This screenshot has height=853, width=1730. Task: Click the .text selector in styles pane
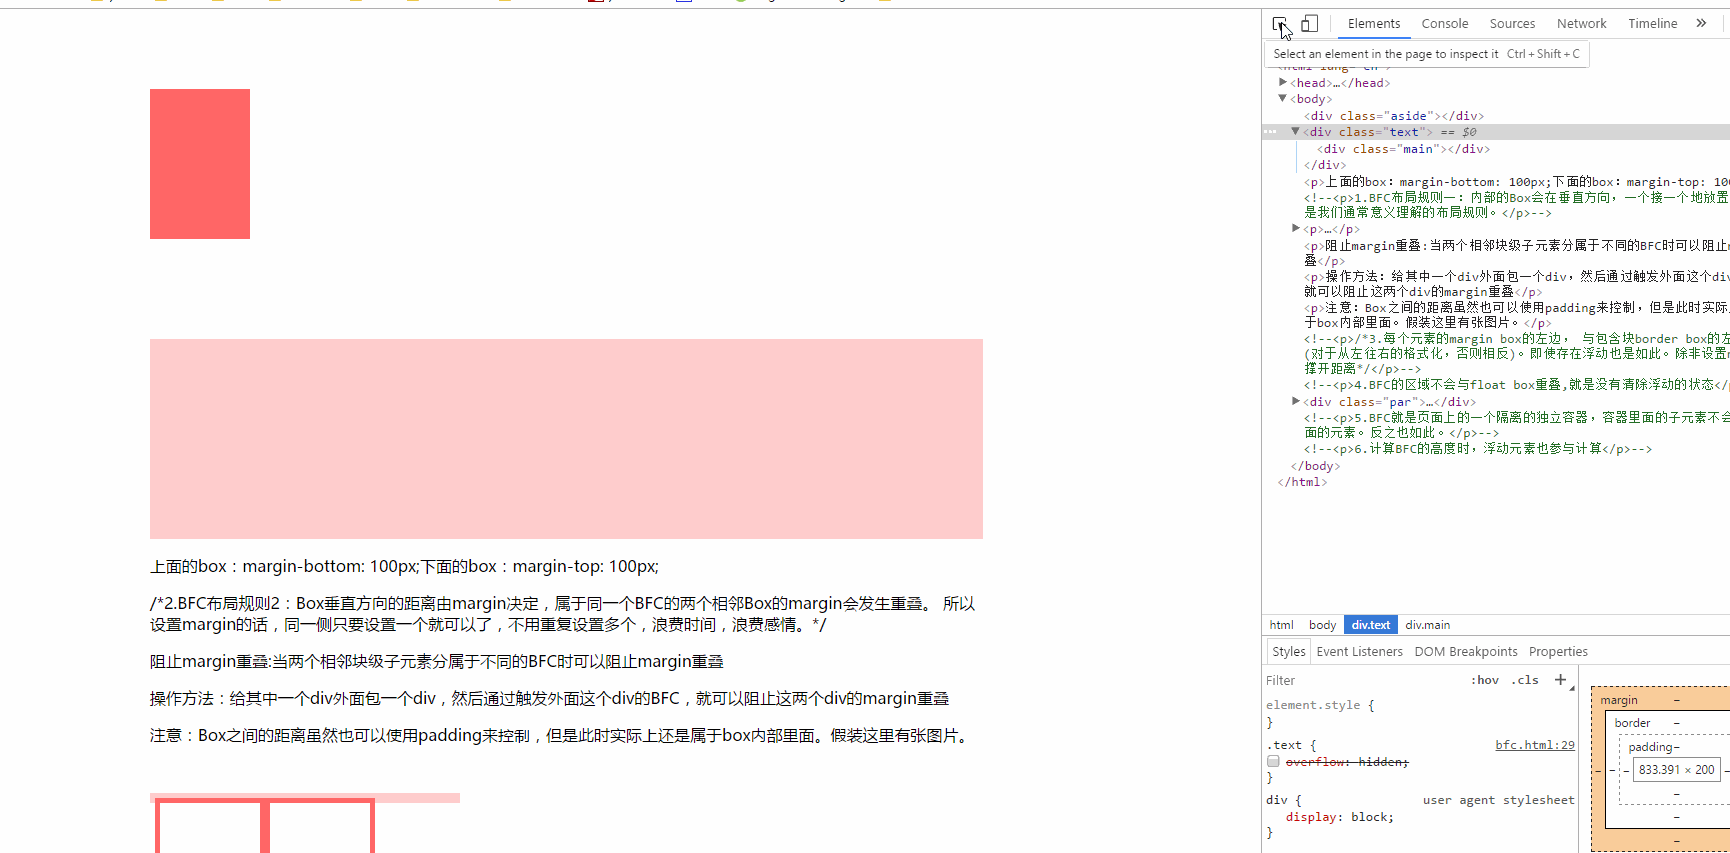pos(1286,745)
